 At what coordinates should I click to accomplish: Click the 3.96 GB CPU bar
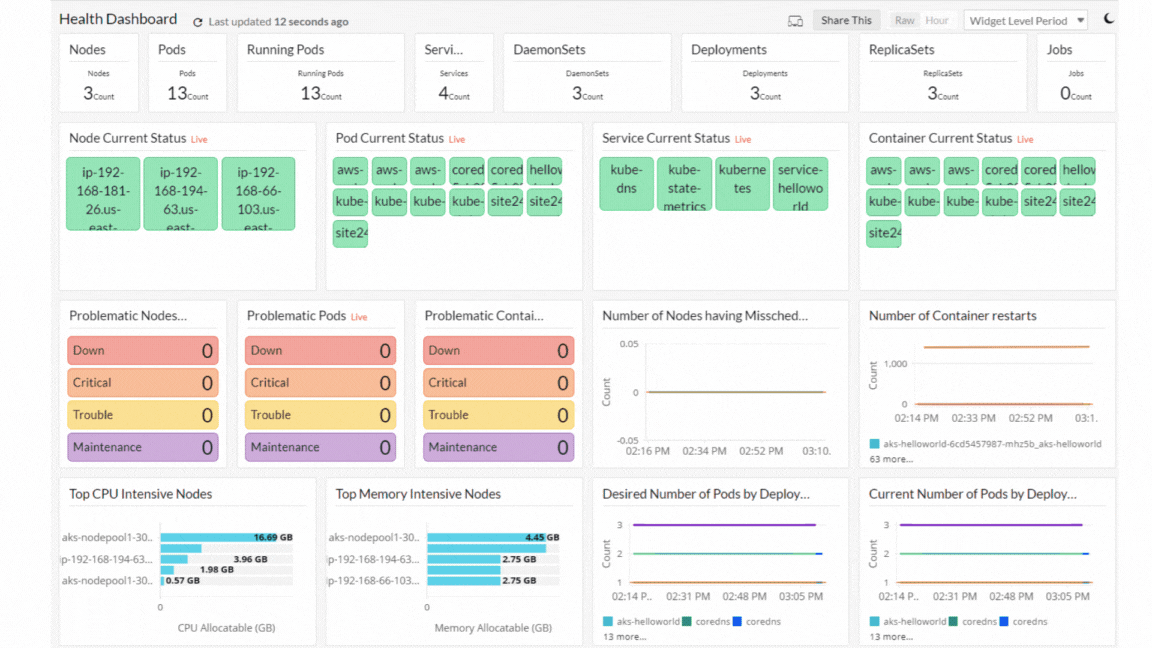[x=174, y=559]
